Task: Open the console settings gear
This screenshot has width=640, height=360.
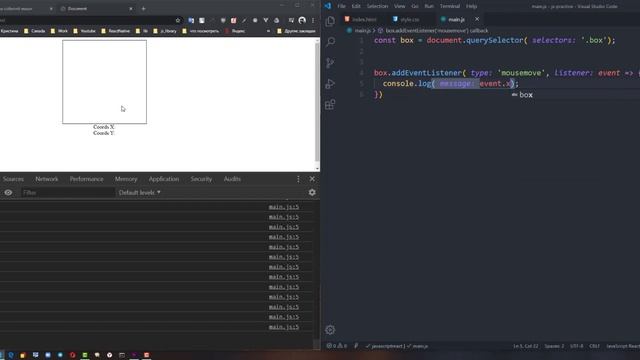Action: [312, 192]
